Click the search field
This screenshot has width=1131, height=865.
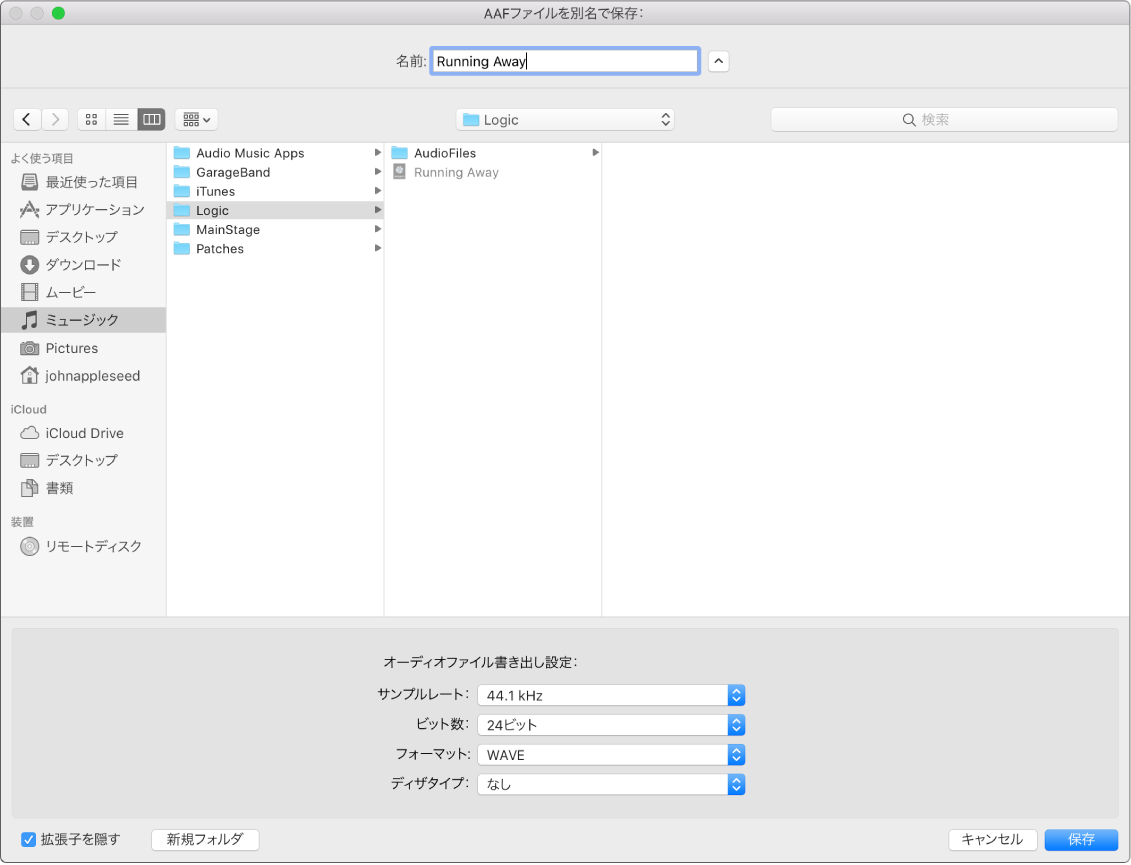(944, 120)
